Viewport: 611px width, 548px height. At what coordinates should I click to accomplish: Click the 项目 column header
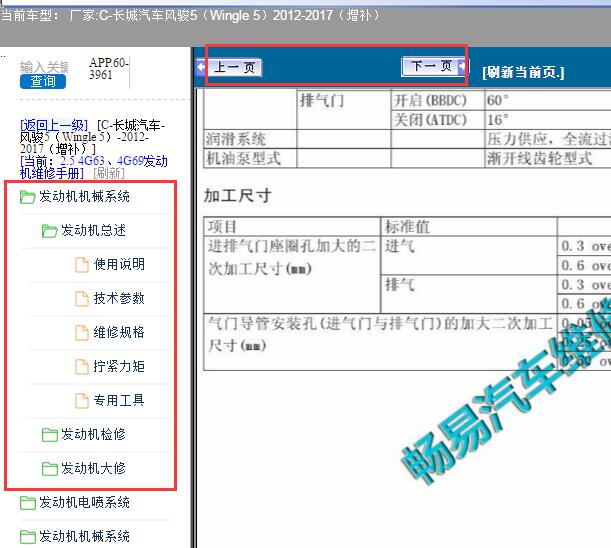(x=292, y=226)
